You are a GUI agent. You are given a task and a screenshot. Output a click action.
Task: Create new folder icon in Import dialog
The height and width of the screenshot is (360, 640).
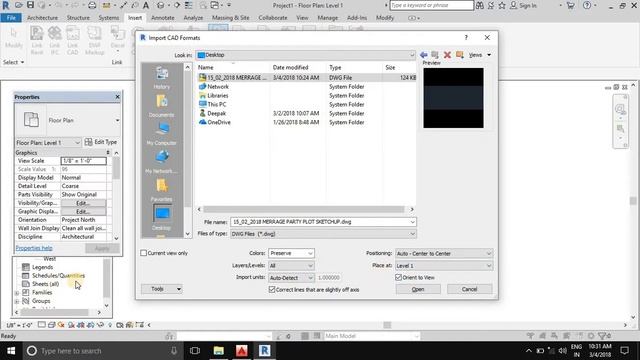click(460, 55)
